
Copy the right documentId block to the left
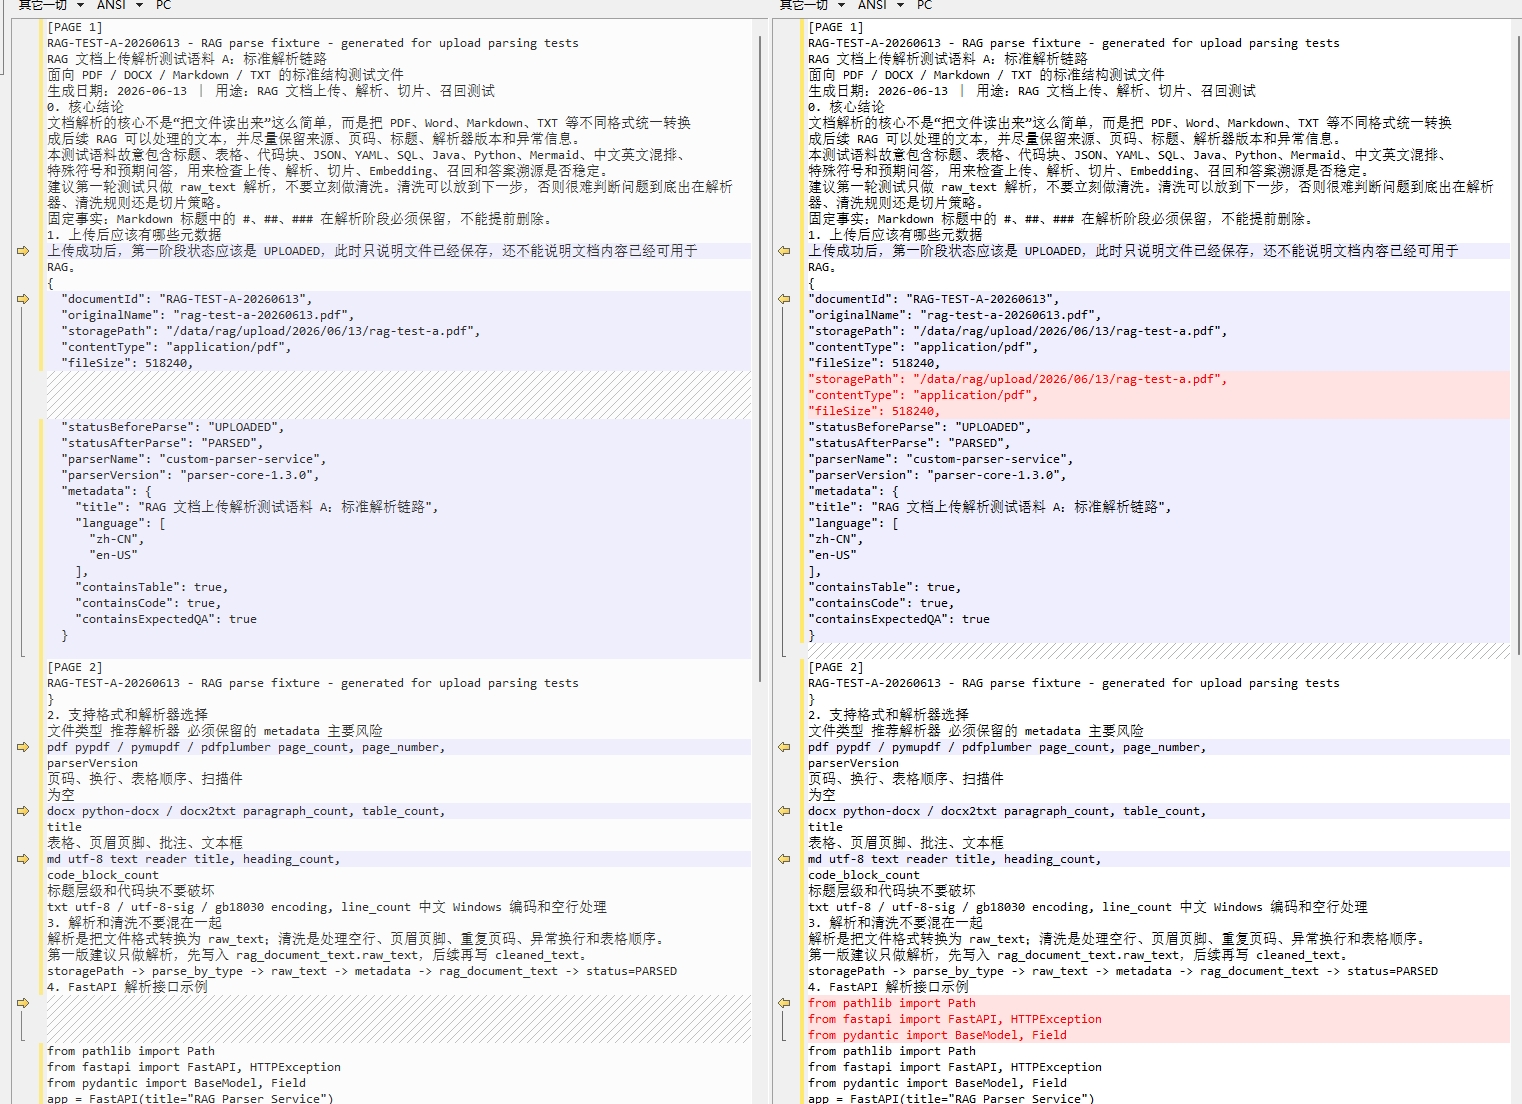(x=784, y=299)
